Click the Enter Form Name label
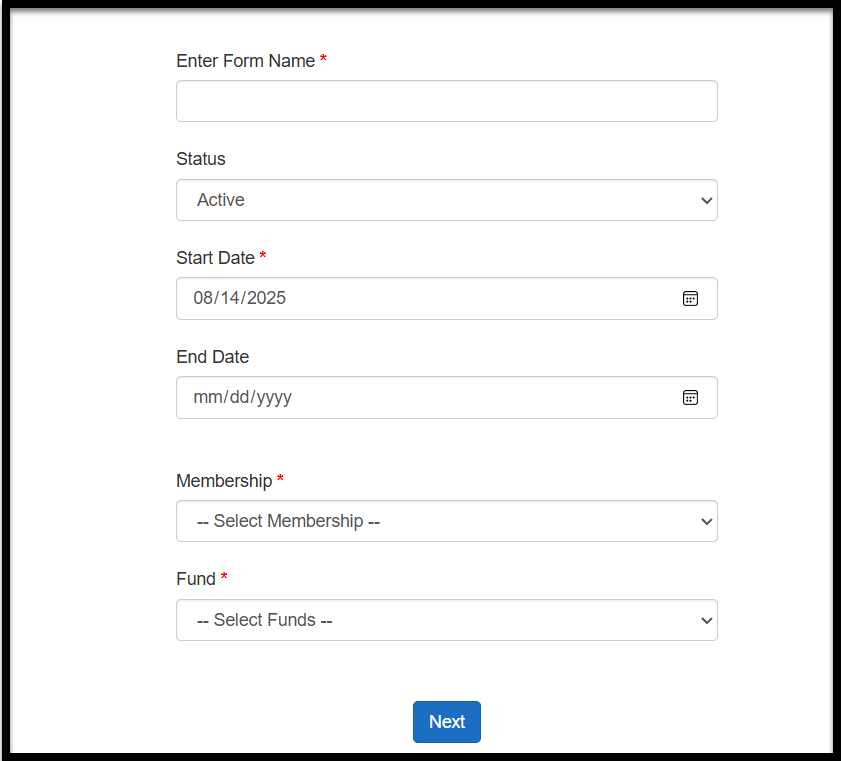 tap(246, 61)
